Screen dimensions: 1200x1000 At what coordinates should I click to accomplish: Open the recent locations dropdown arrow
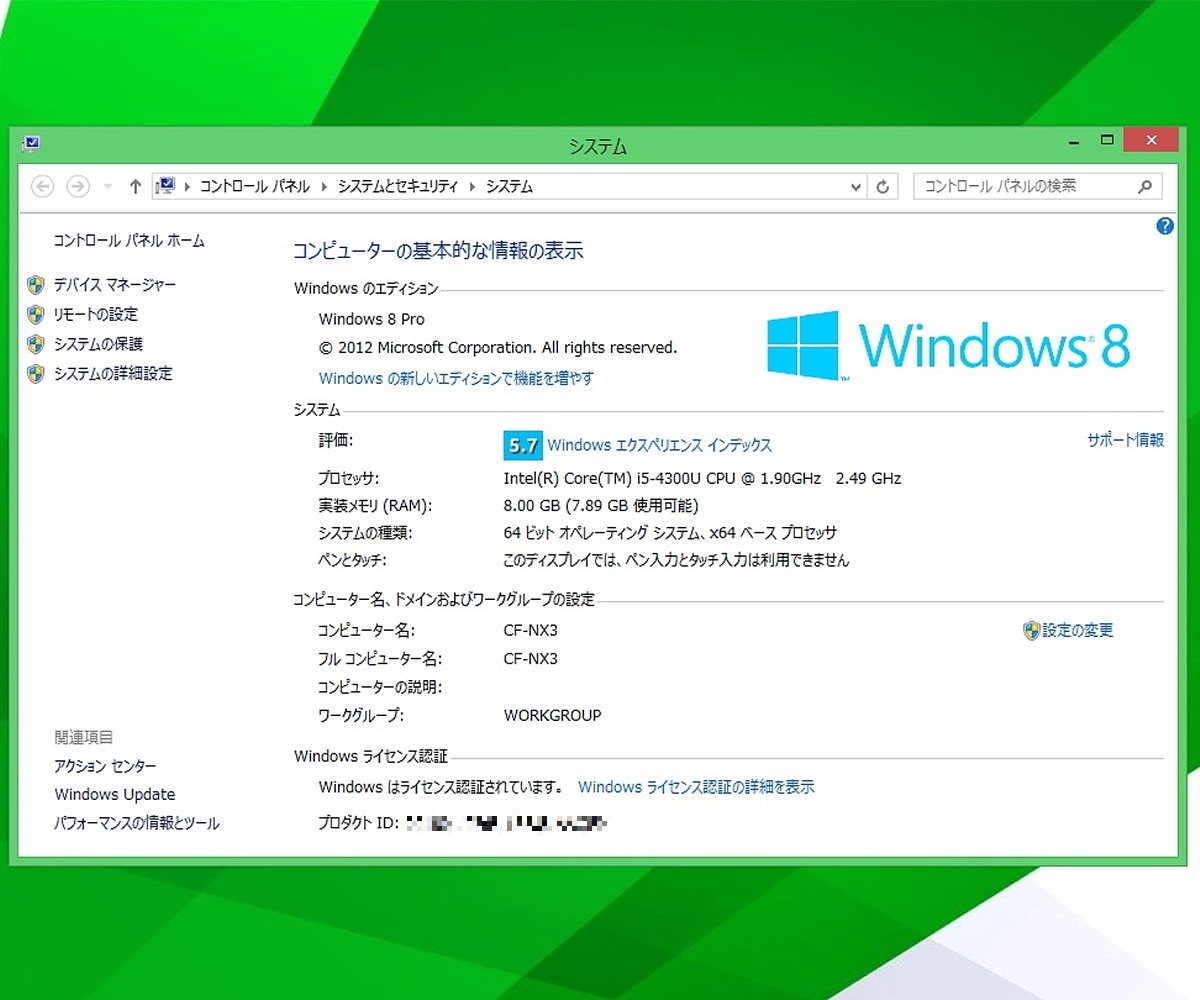coord(108,187)
